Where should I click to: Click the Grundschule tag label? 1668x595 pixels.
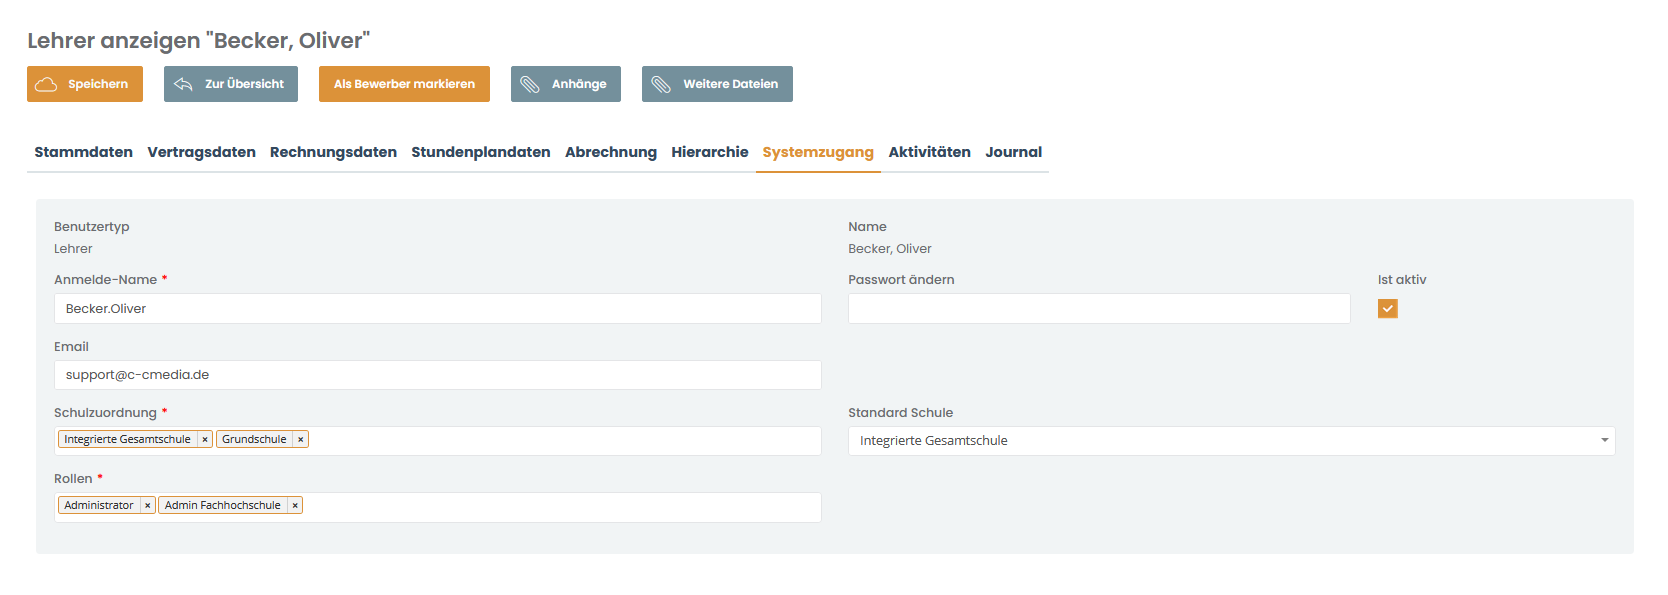(x=254, y=439)
